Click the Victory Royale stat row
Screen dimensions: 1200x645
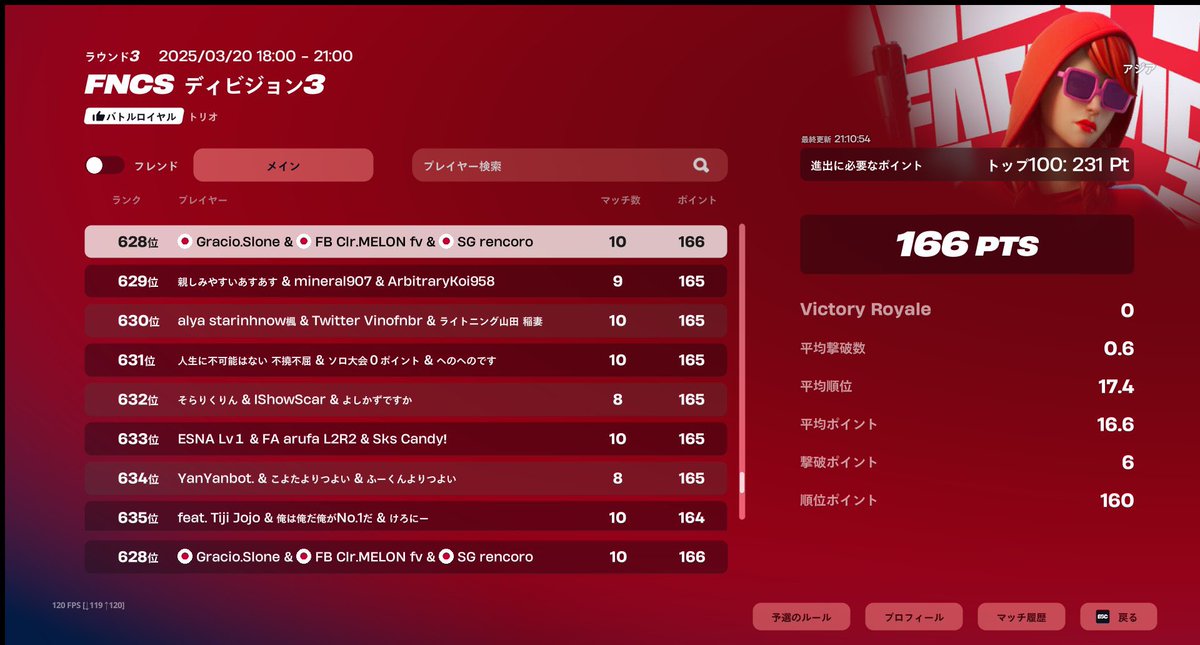coord(967,310)
